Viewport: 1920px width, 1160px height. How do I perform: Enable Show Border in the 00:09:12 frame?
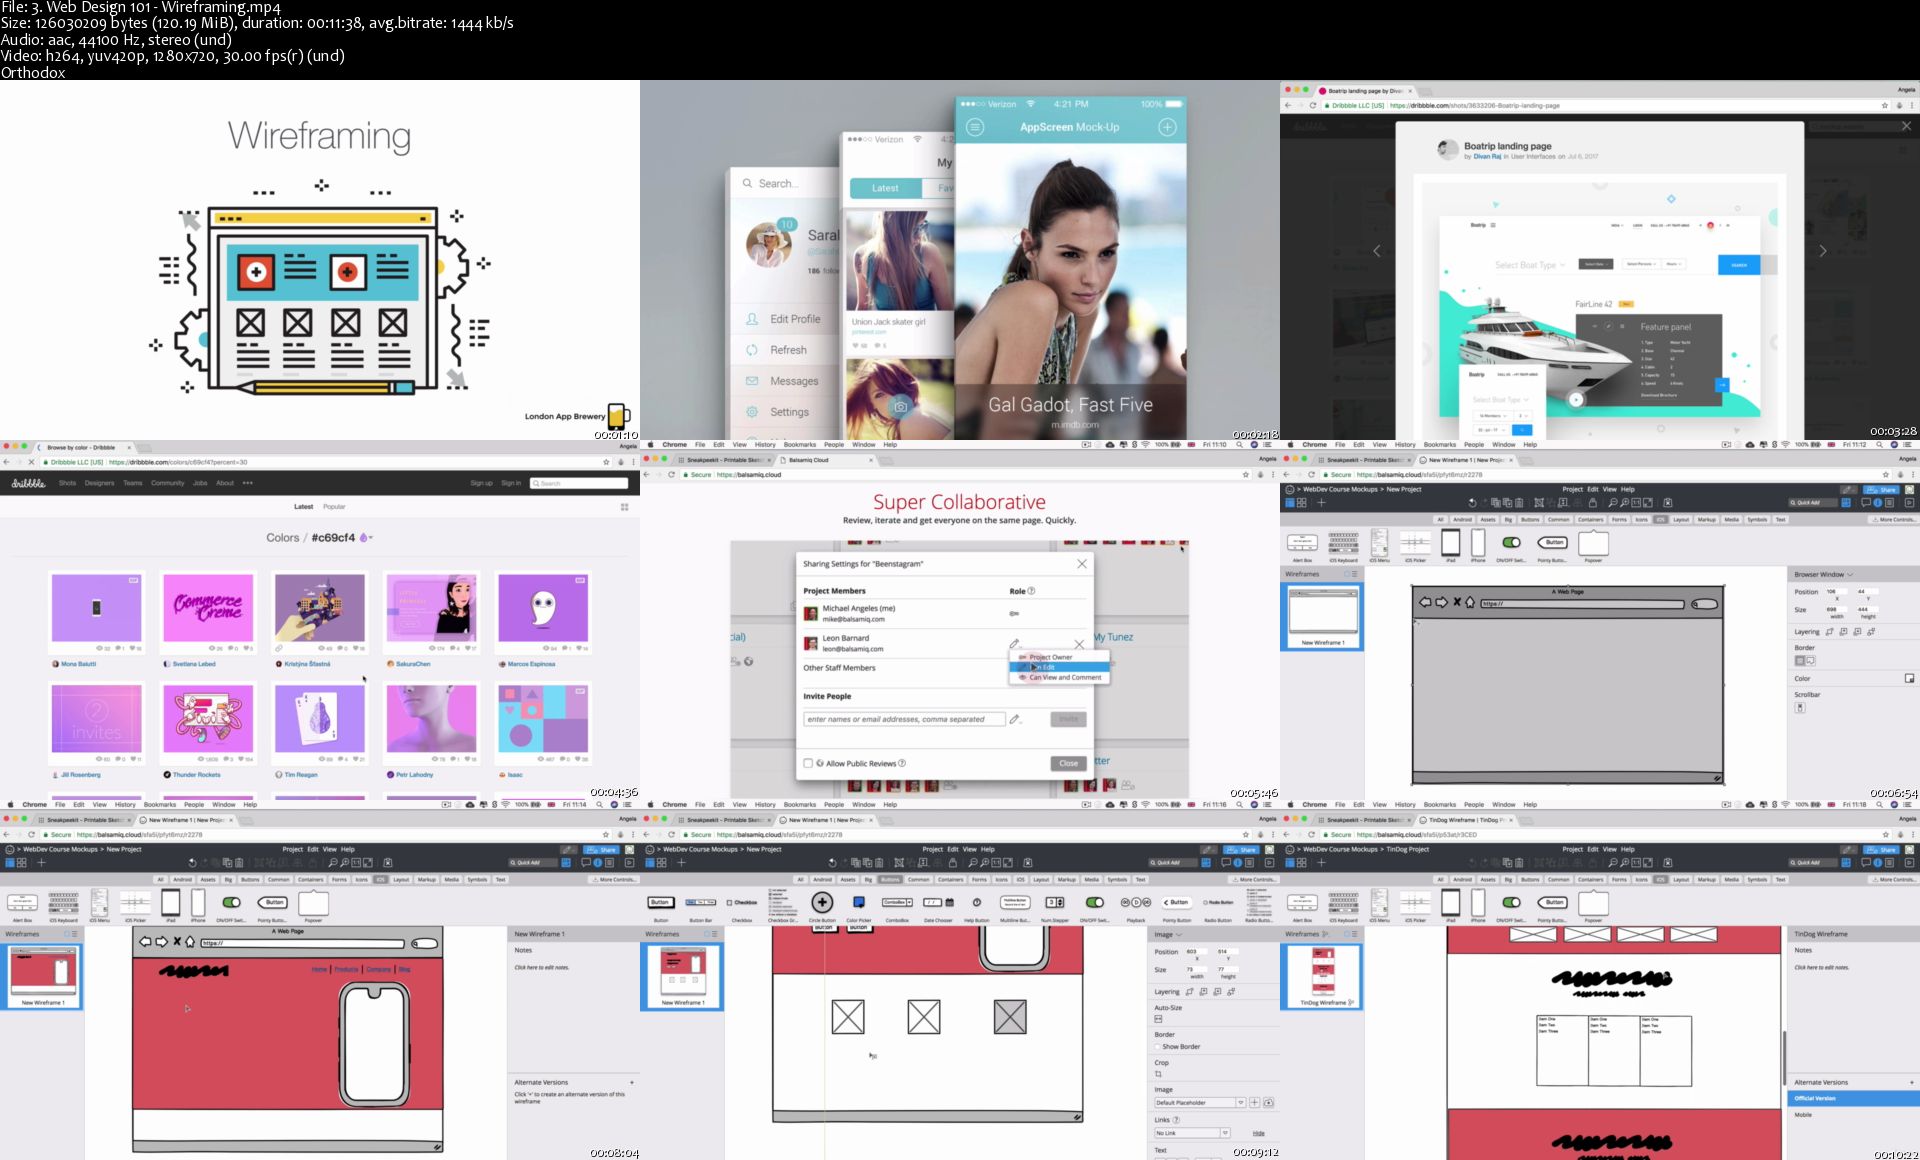[x=1158, y=1047]
